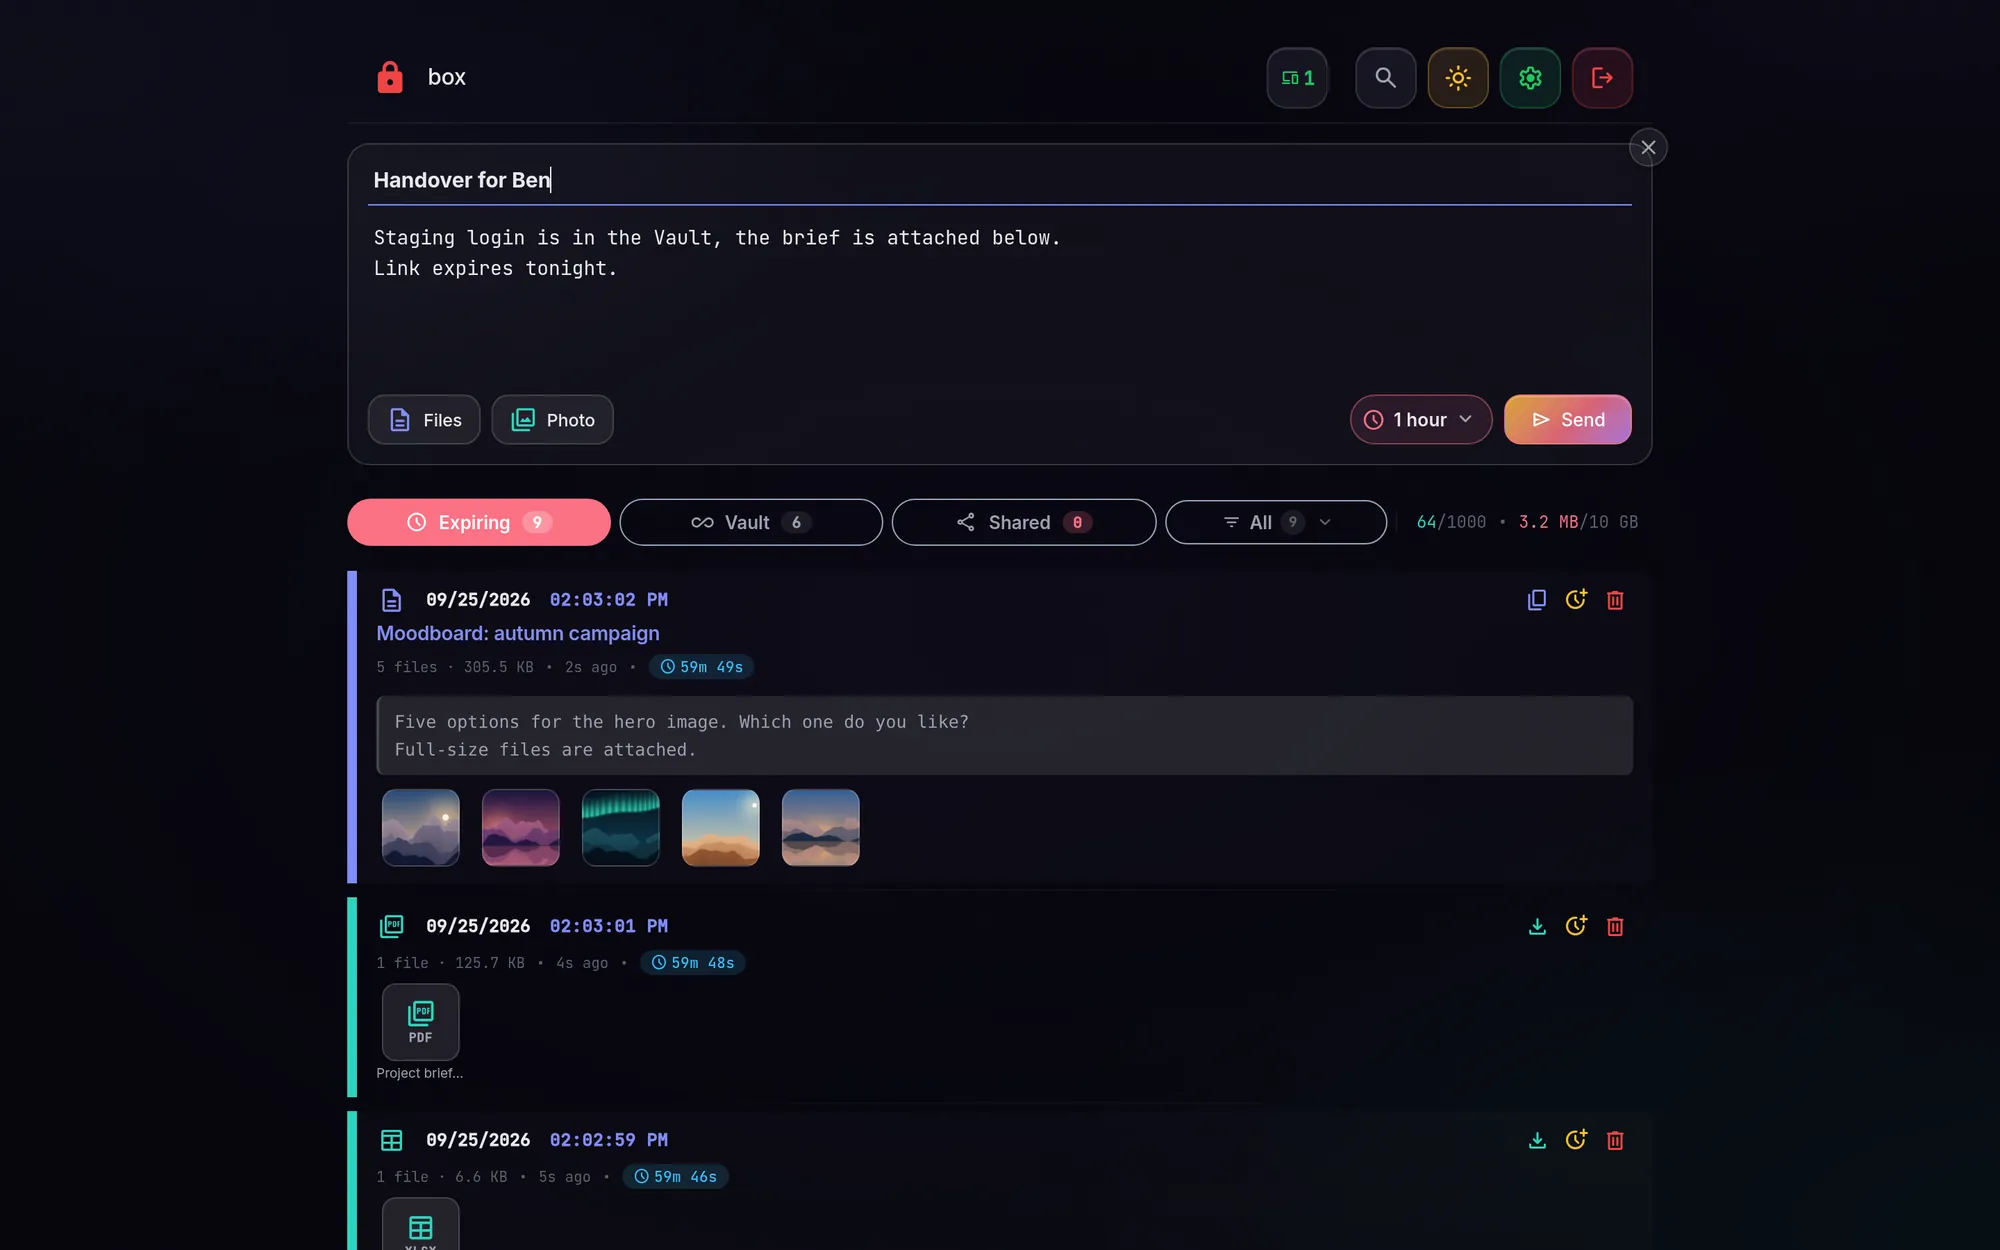Click the Moodboard document type icon

point(391,600)
